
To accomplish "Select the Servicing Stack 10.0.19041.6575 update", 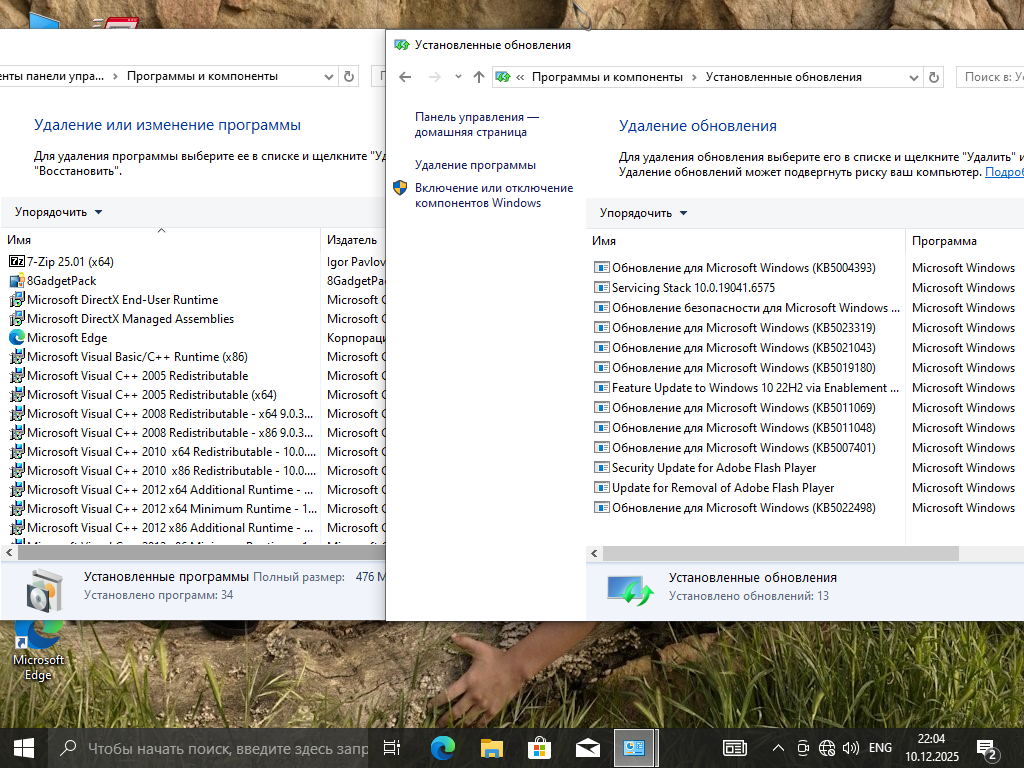I will (x=693, y=288).
